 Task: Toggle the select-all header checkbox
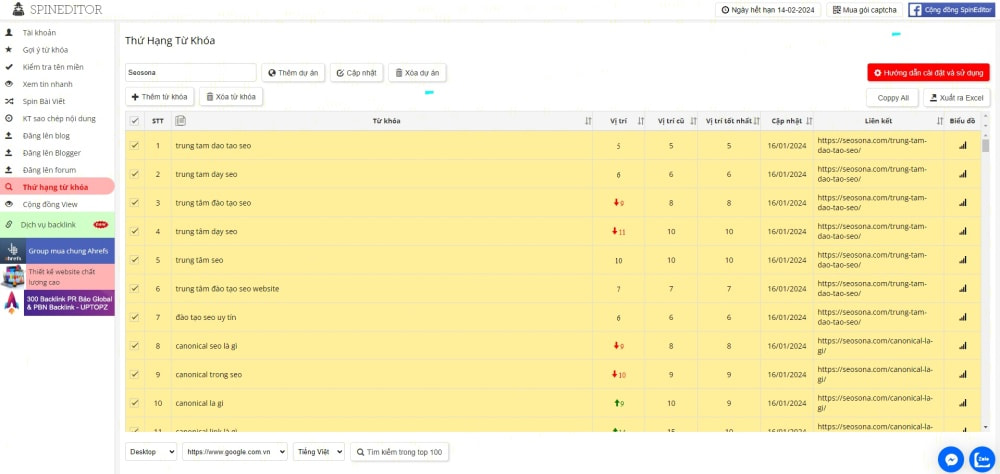click(135, 121)
